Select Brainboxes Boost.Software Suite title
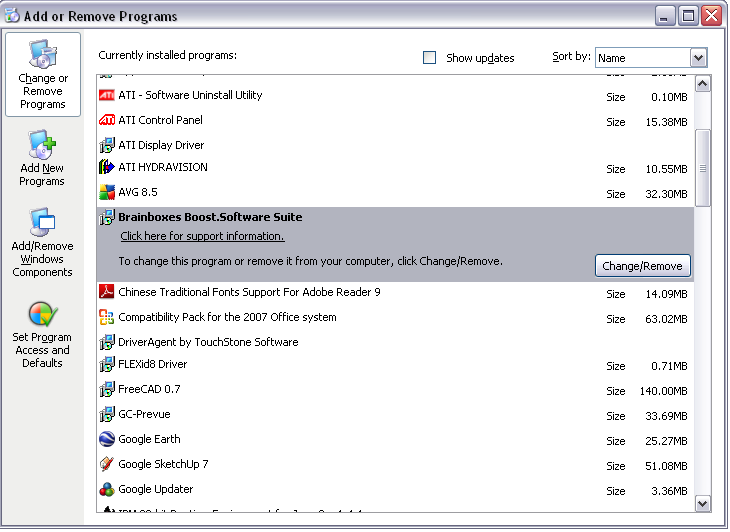The height and width of the screenshot is (532, 730). pyautogui.click(x=210, y=217)
